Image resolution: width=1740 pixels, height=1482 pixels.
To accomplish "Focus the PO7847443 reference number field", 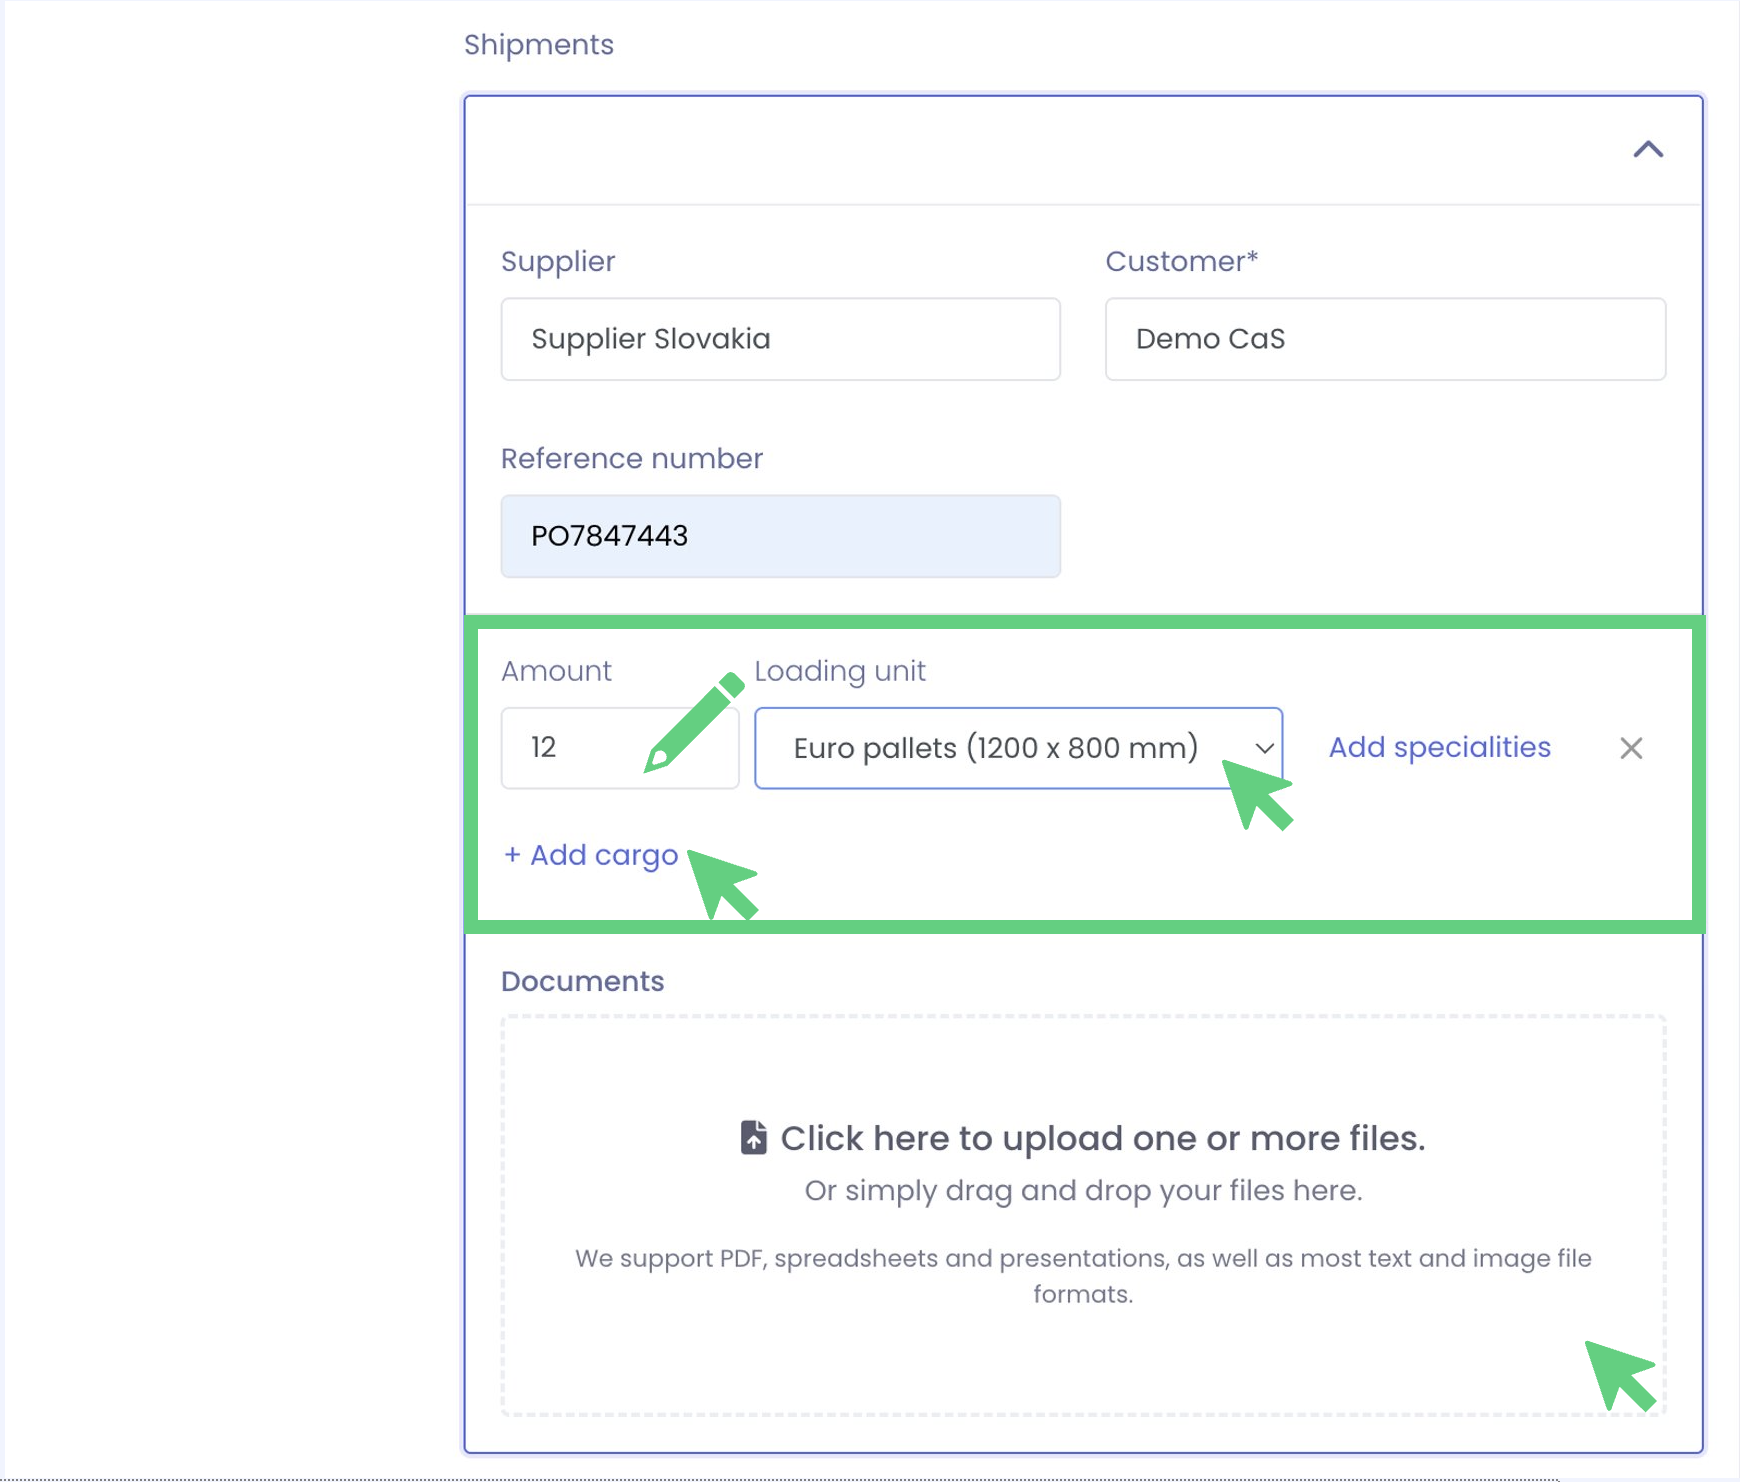I will pyautogui.click(x=780, y=536).
